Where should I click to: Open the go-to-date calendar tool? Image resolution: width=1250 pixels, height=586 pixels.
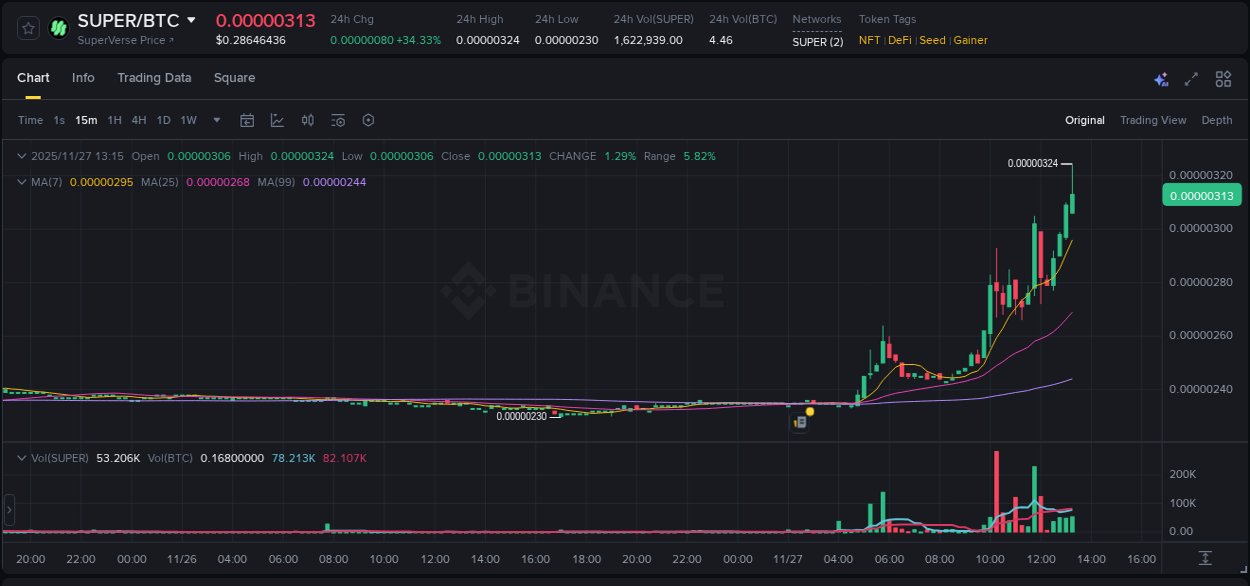pos(247,120)
